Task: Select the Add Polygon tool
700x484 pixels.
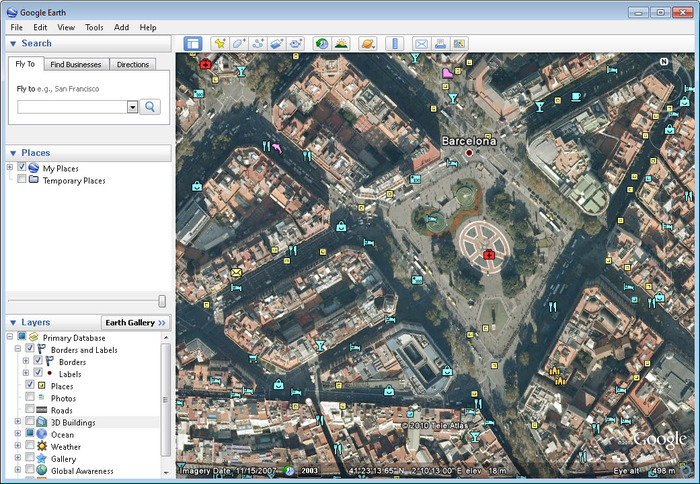Action: pyautogui.click(x=238, y=44)
